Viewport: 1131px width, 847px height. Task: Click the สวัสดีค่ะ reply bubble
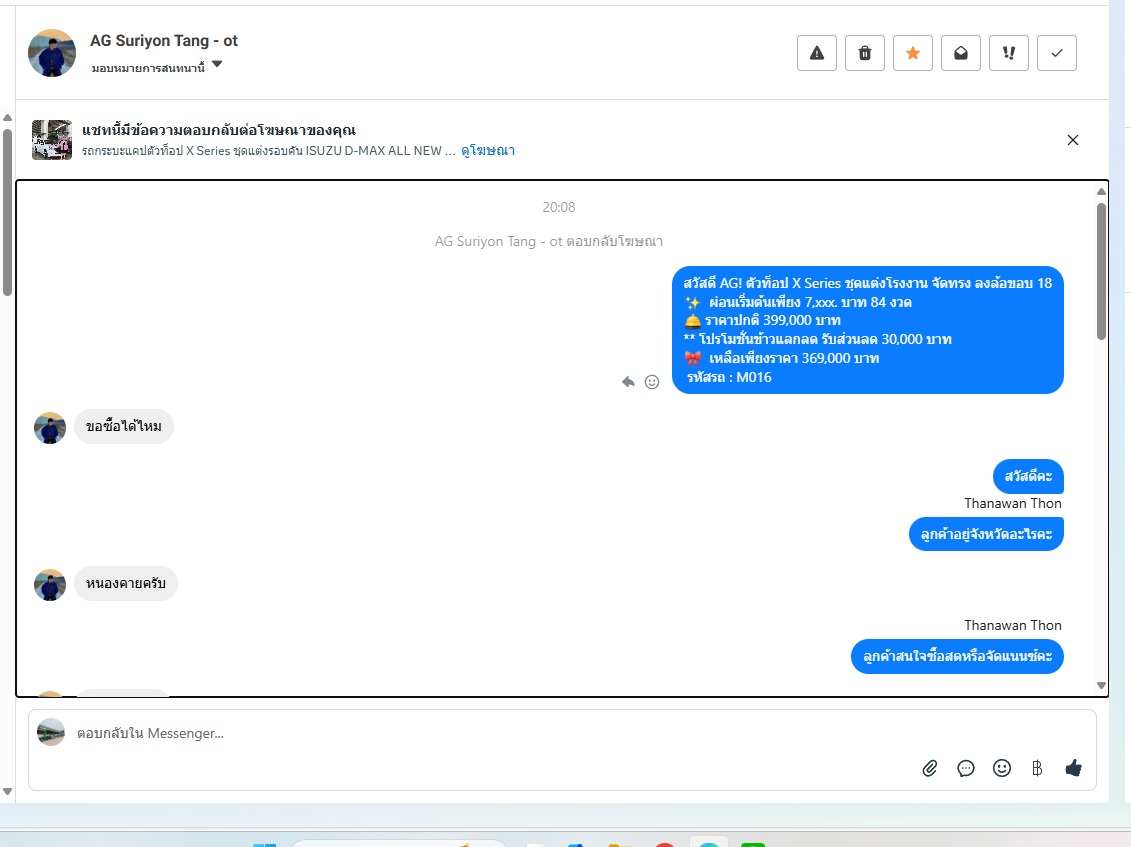[1029, 476]
